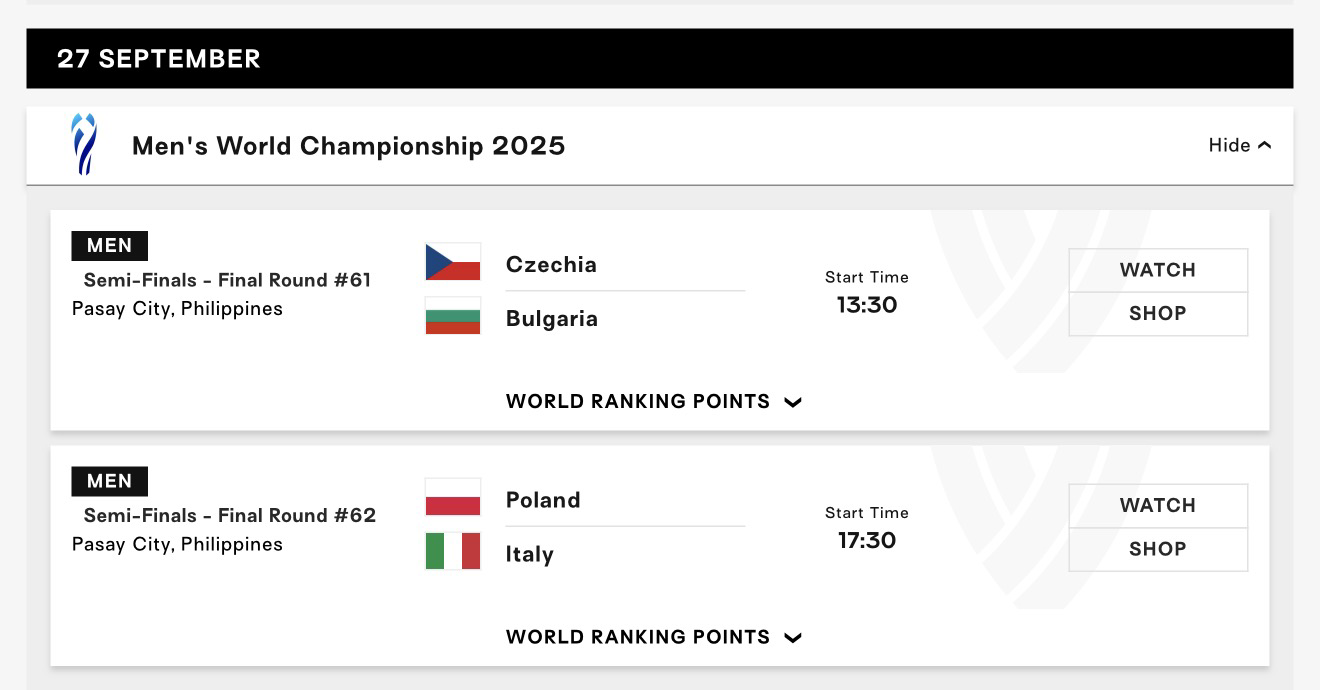Open the Bulgaria team name link
Image resolution: width=1320 pixels, height=690 pixels.
point(552,319)
